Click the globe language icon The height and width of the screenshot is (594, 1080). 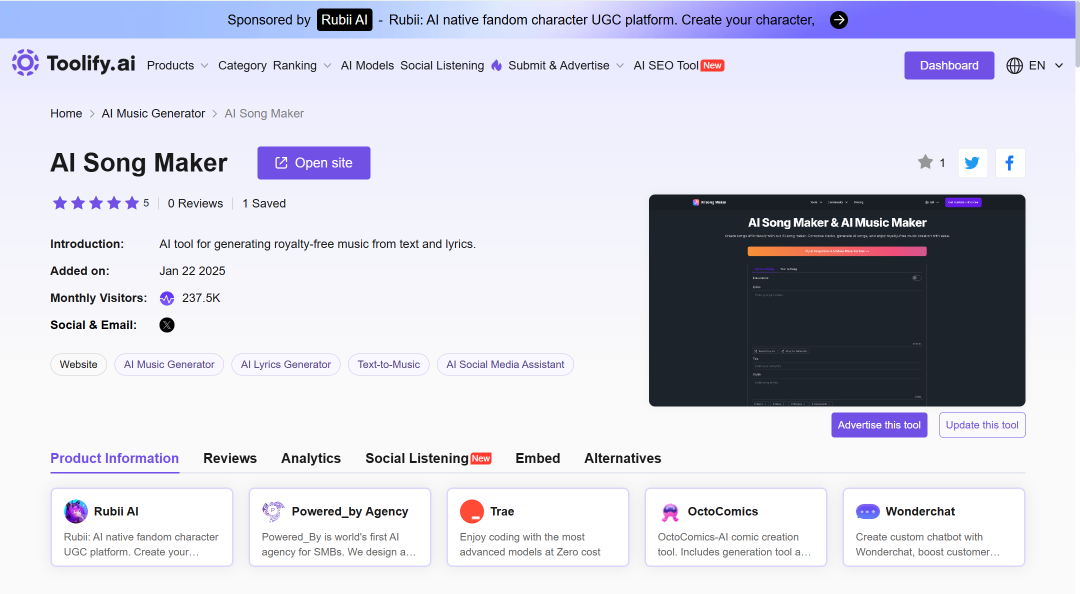pyautogui.click(x=1014, y=65)
